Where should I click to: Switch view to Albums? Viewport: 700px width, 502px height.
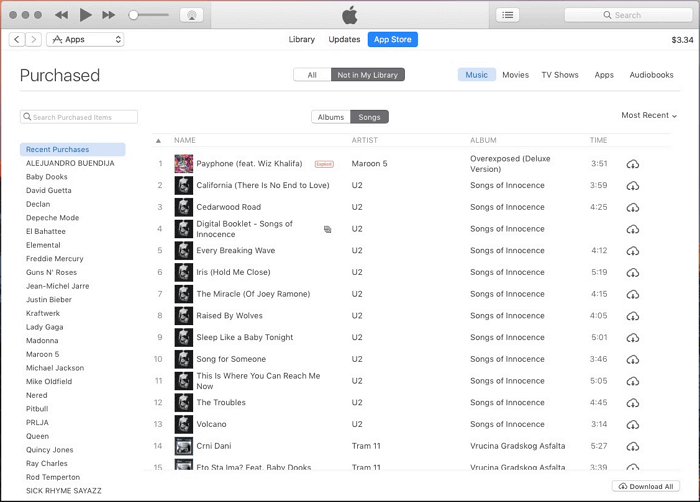331,117
